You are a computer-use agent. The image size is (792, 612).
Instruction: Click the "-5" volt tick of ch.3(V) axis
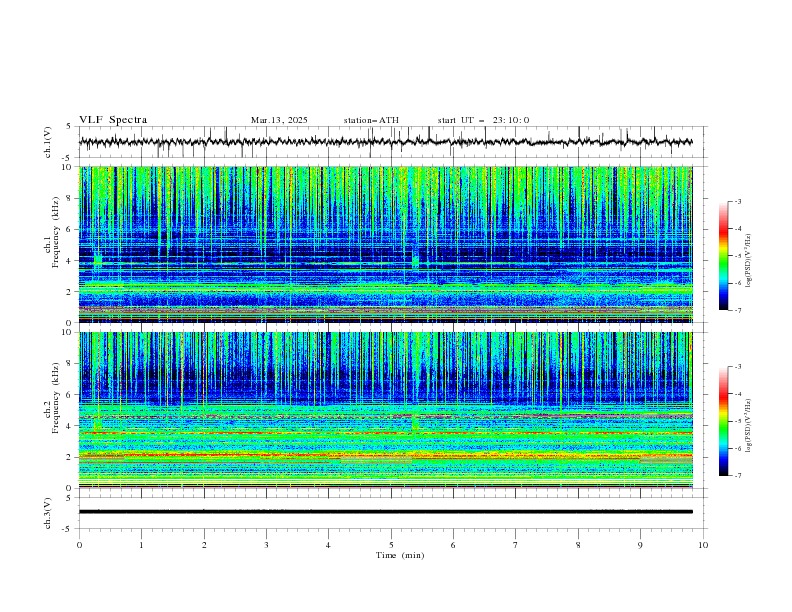68,529
